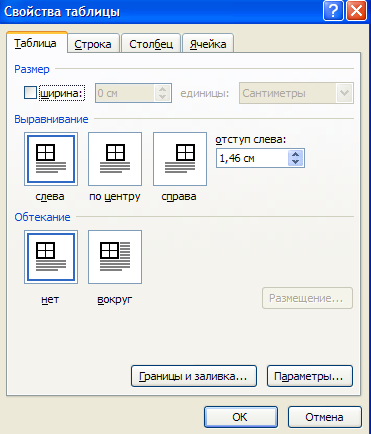Select left table alignment icon
This screenshot has height=434, width=371.
tap(51, 159)
